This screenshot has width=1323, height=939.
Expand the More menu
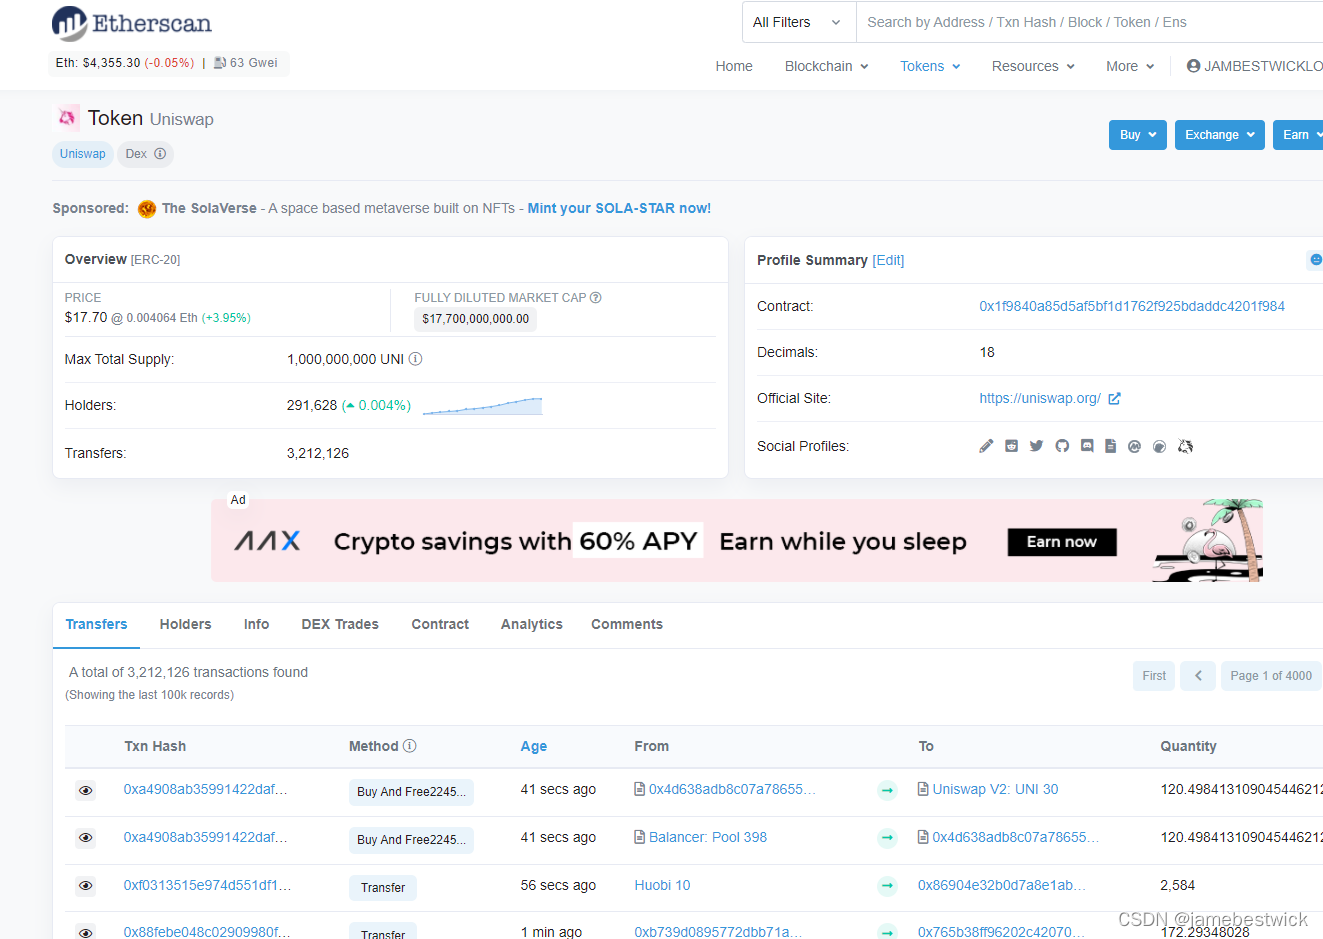1130,66
